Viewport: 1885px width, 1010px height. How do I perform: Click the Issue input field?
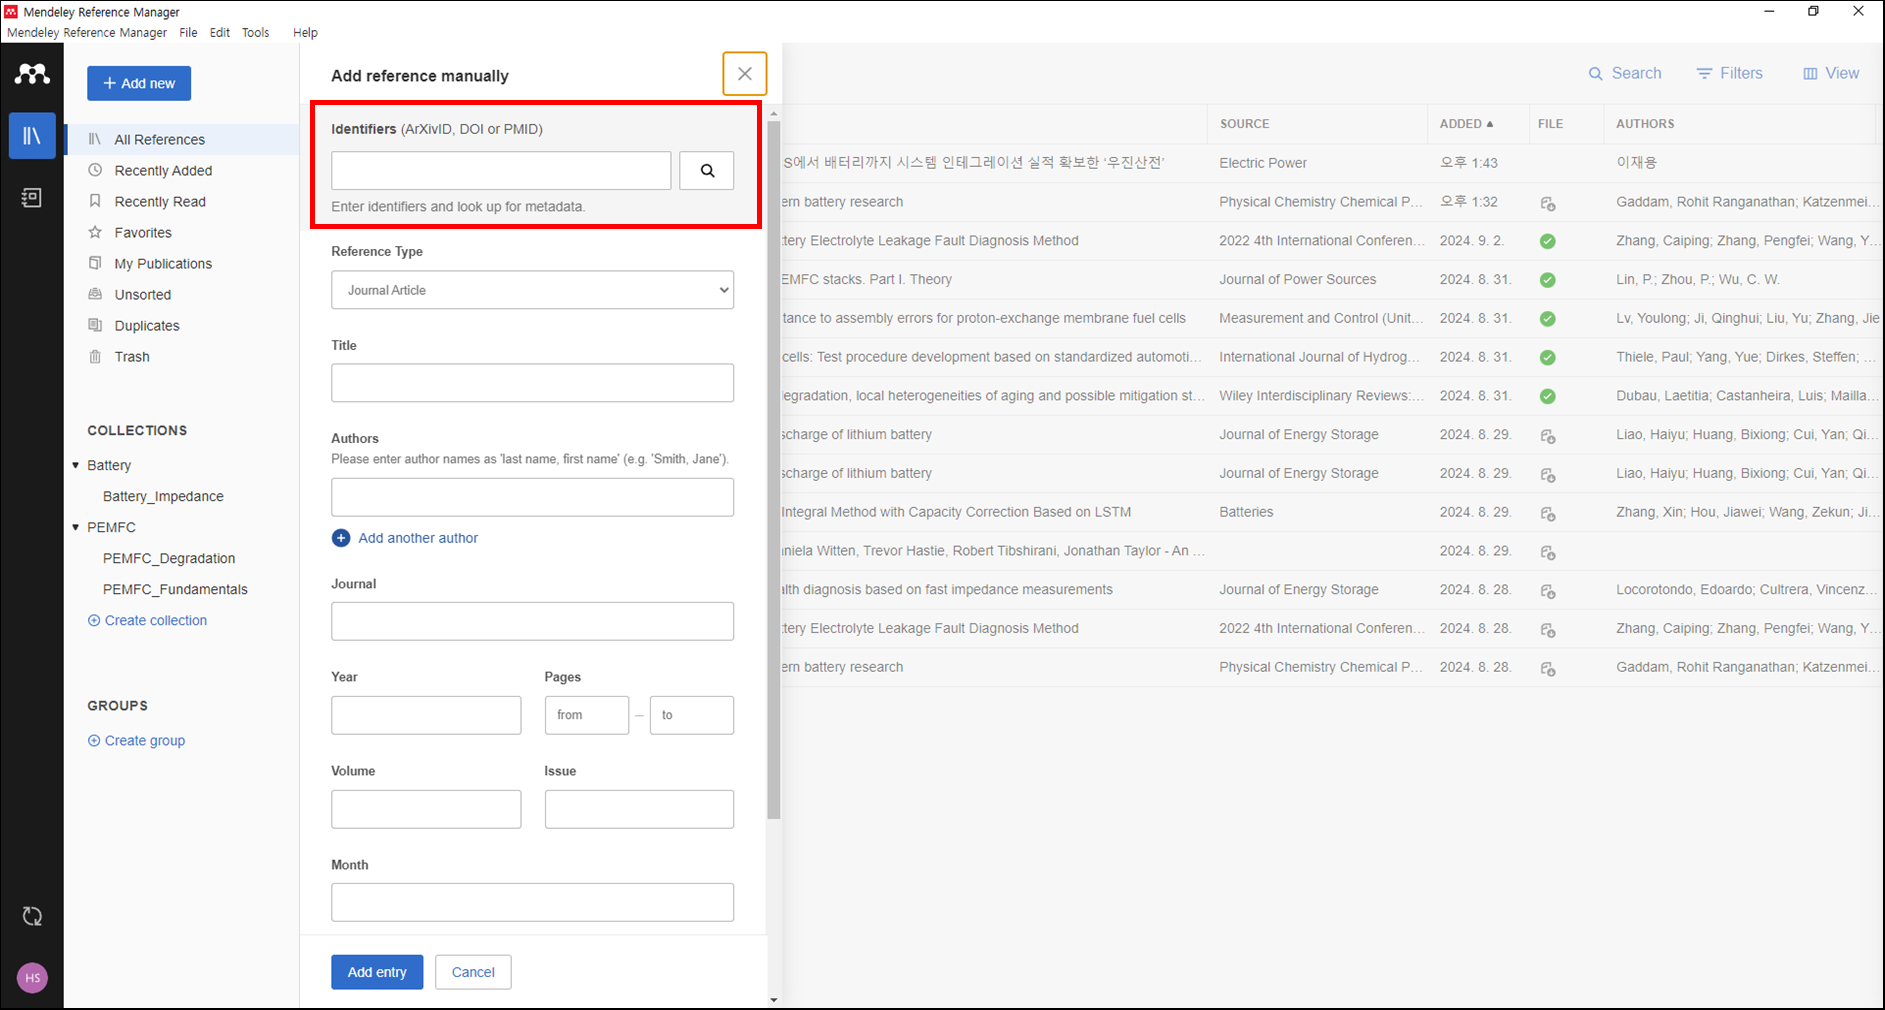click(639, 809)
